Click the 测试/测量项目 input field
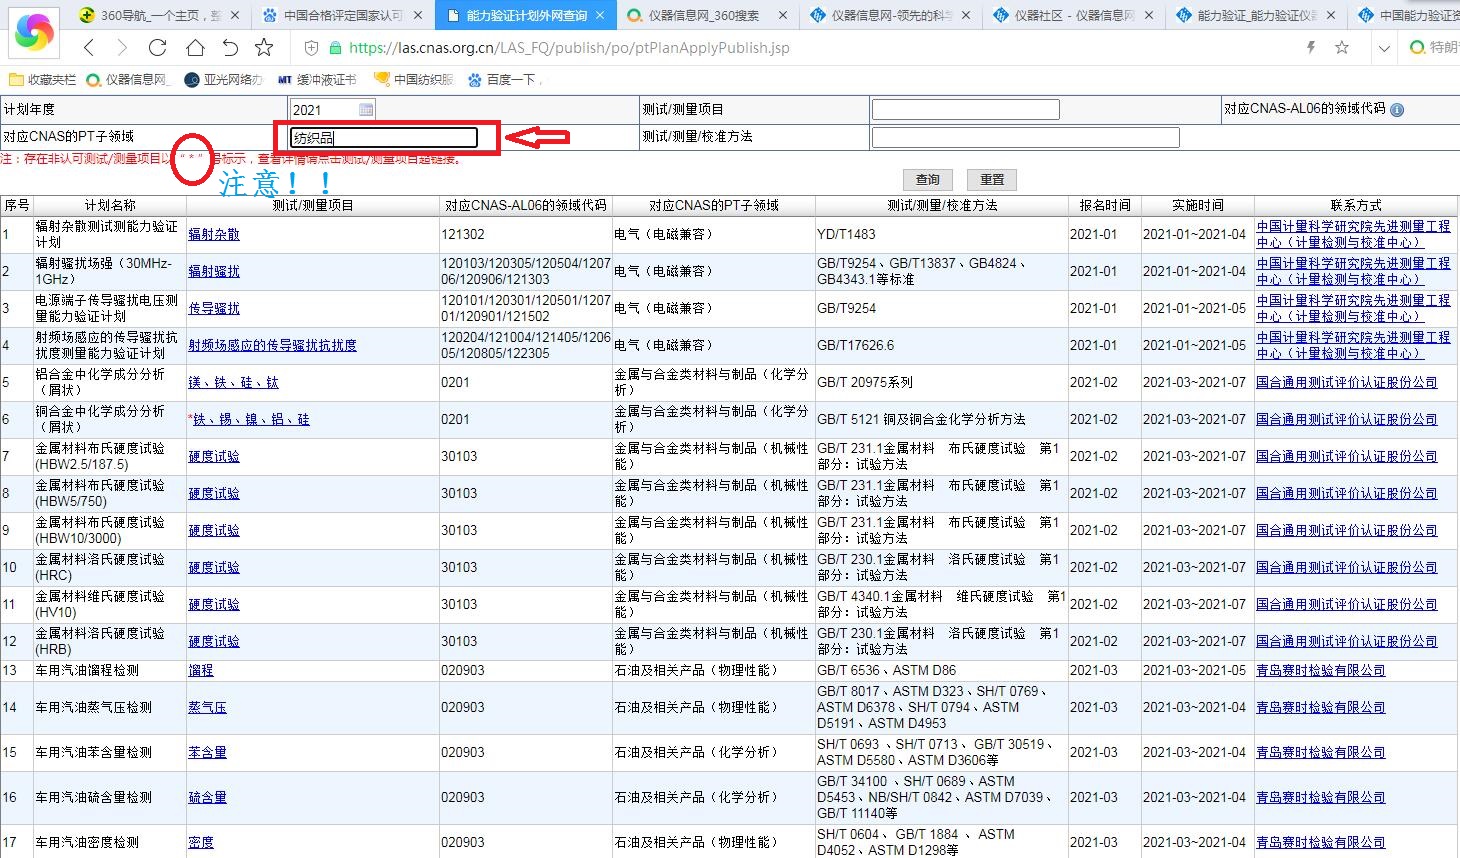 click(965, 109)
